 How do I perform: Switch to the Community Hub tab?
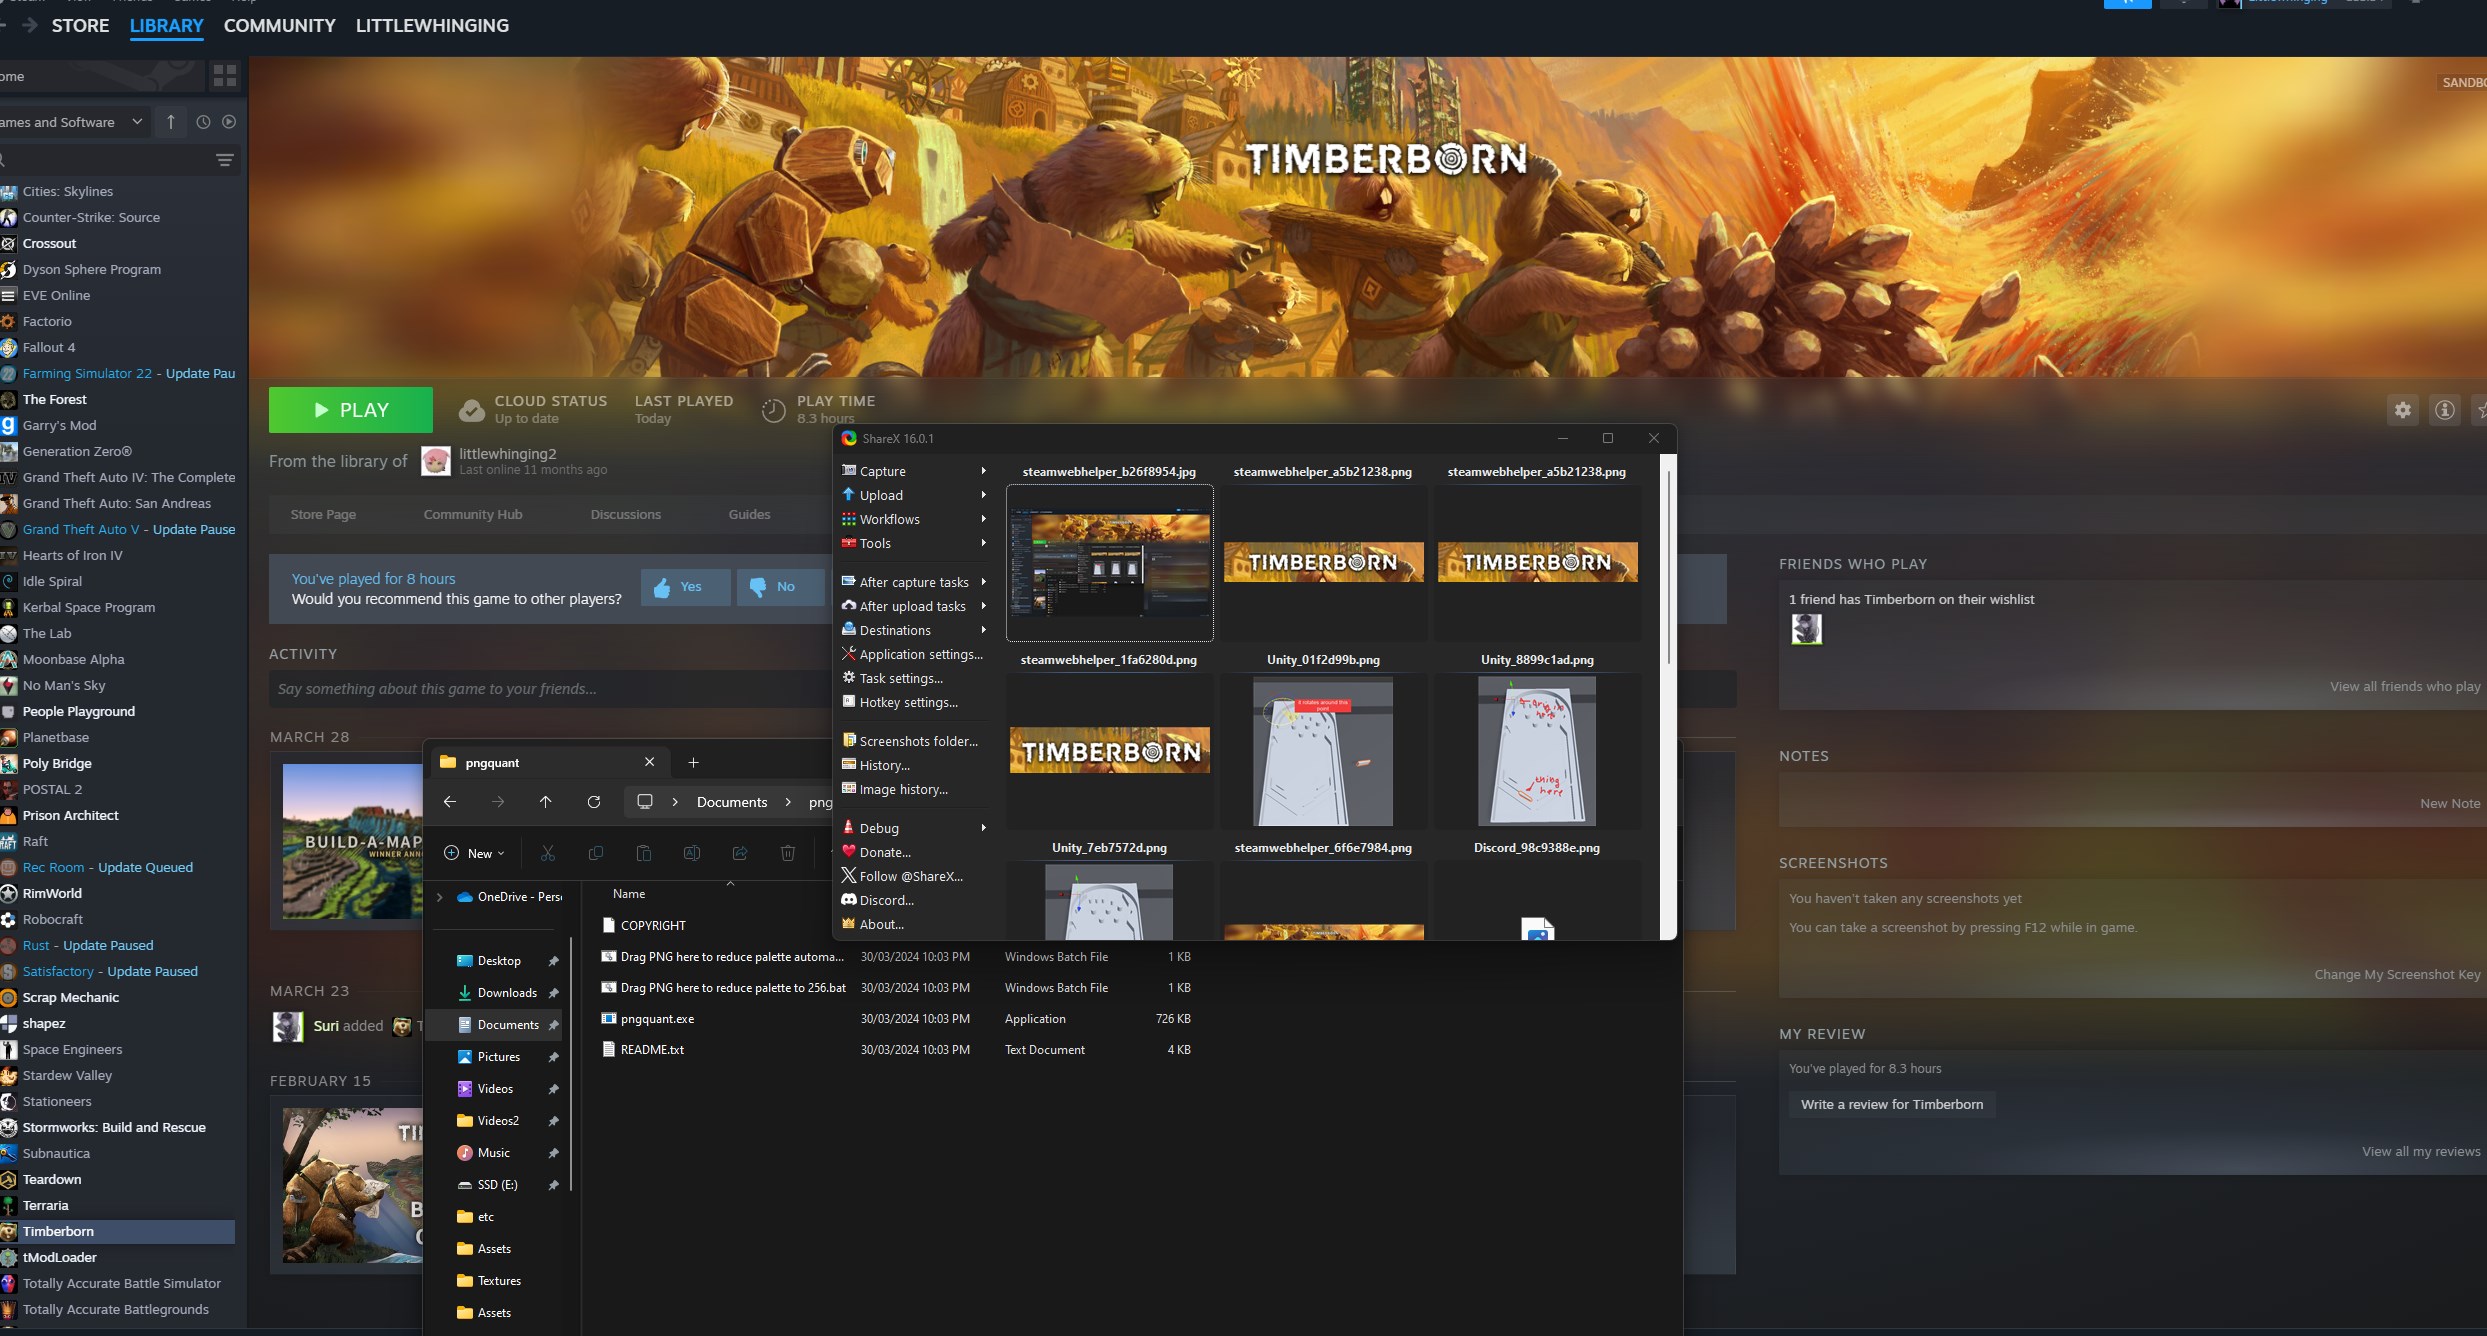[x=472, y=514]
